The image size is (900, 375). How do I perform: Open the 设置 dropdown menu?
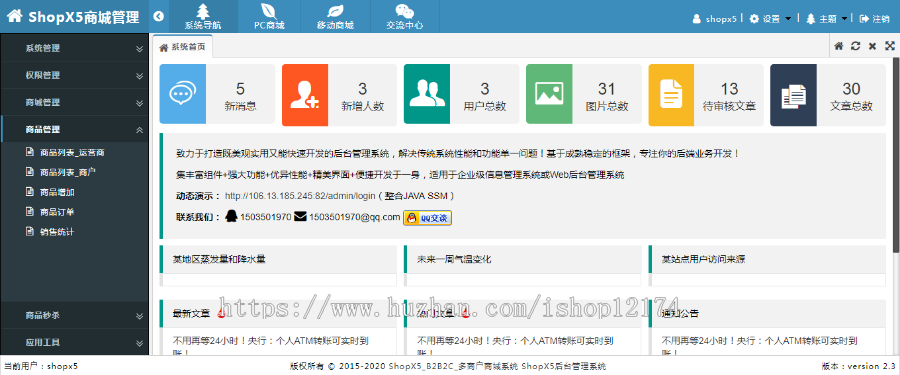click(x=771, y=18)
